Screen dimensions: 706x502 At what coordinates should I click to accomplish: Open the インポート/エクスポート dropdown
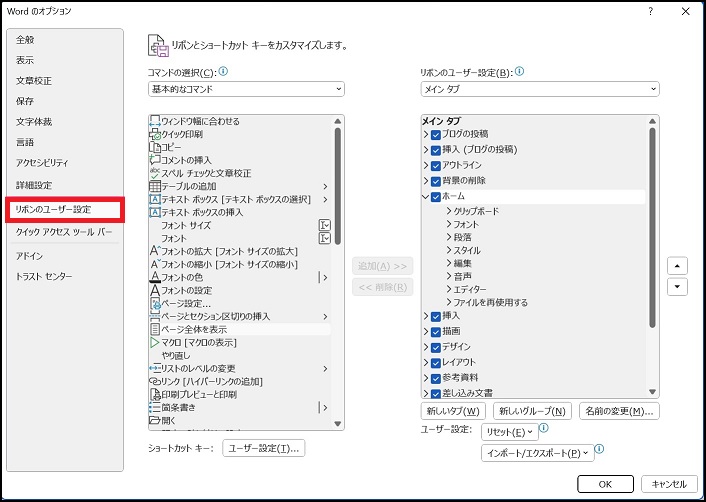[538, 453]
